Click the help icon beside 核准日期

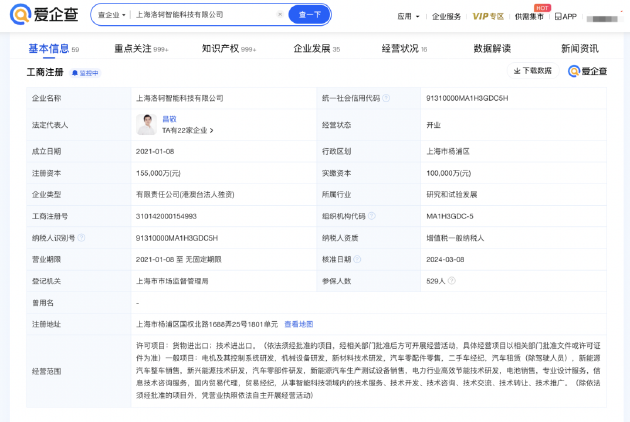(x=357, y=259)
